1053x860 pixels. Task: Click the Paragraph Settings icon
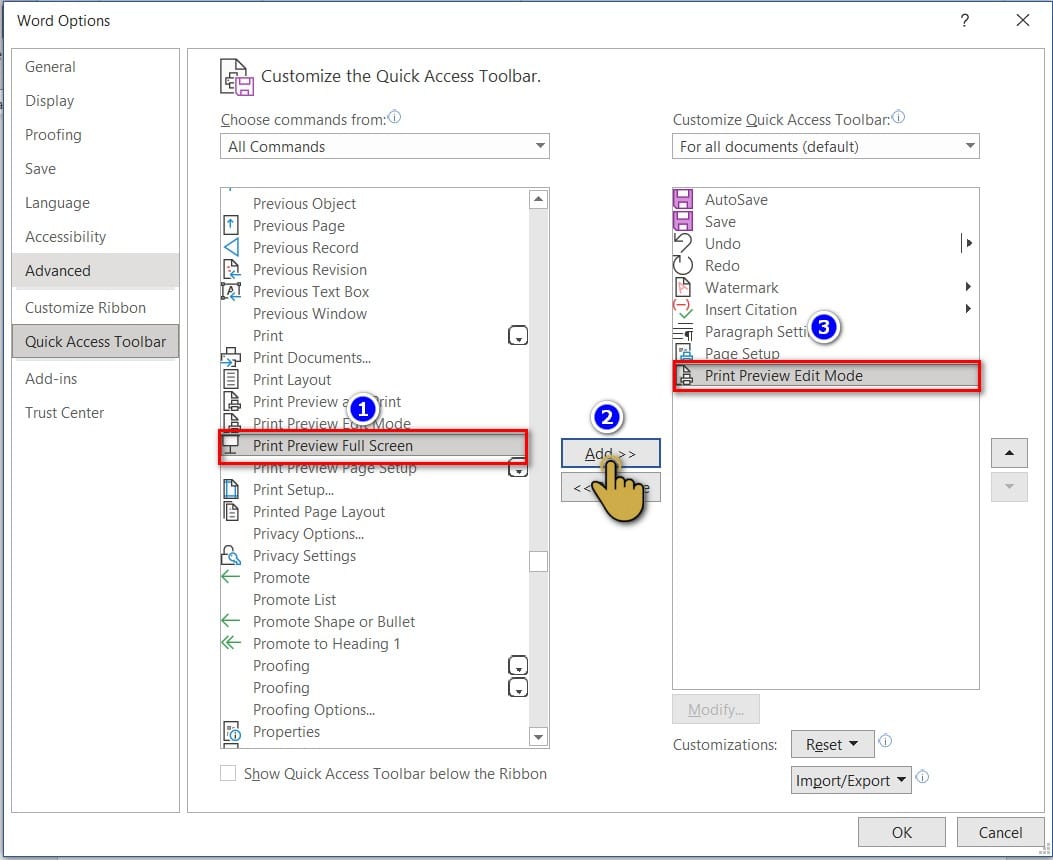(683, 332)
